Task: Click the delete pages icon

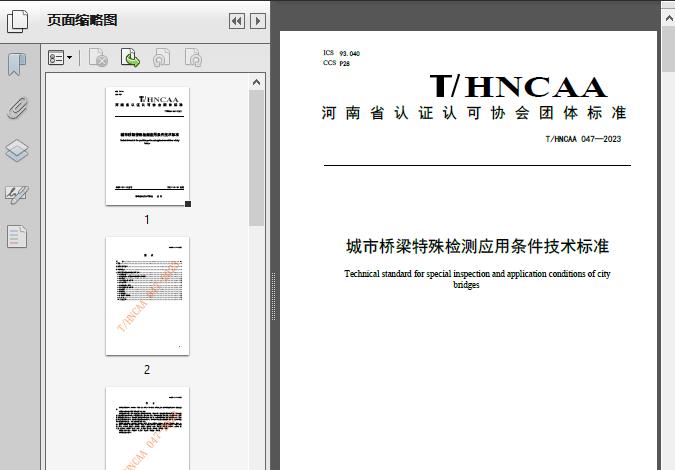Action: (x=98, y=58)
